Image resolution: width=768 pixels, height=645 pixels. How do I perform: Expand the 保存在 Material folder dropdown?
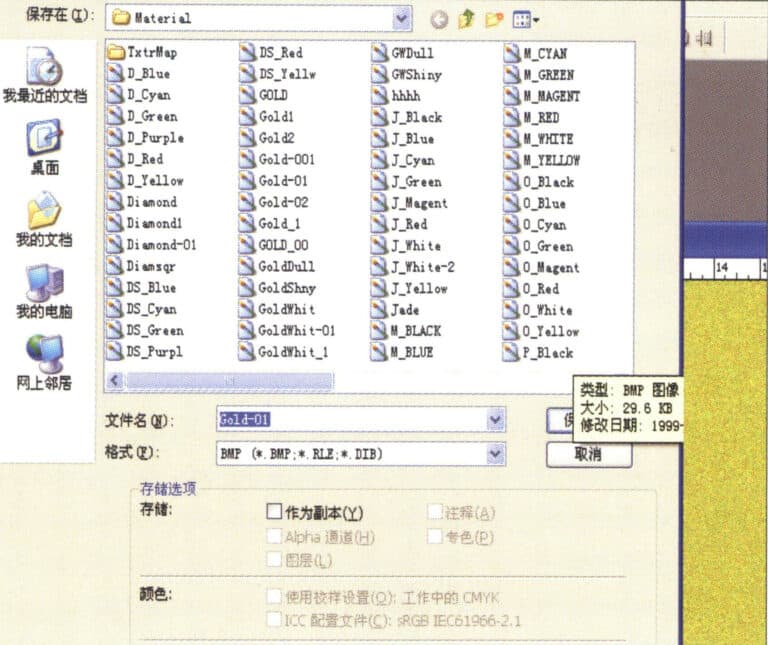click(x=402, y=19)
